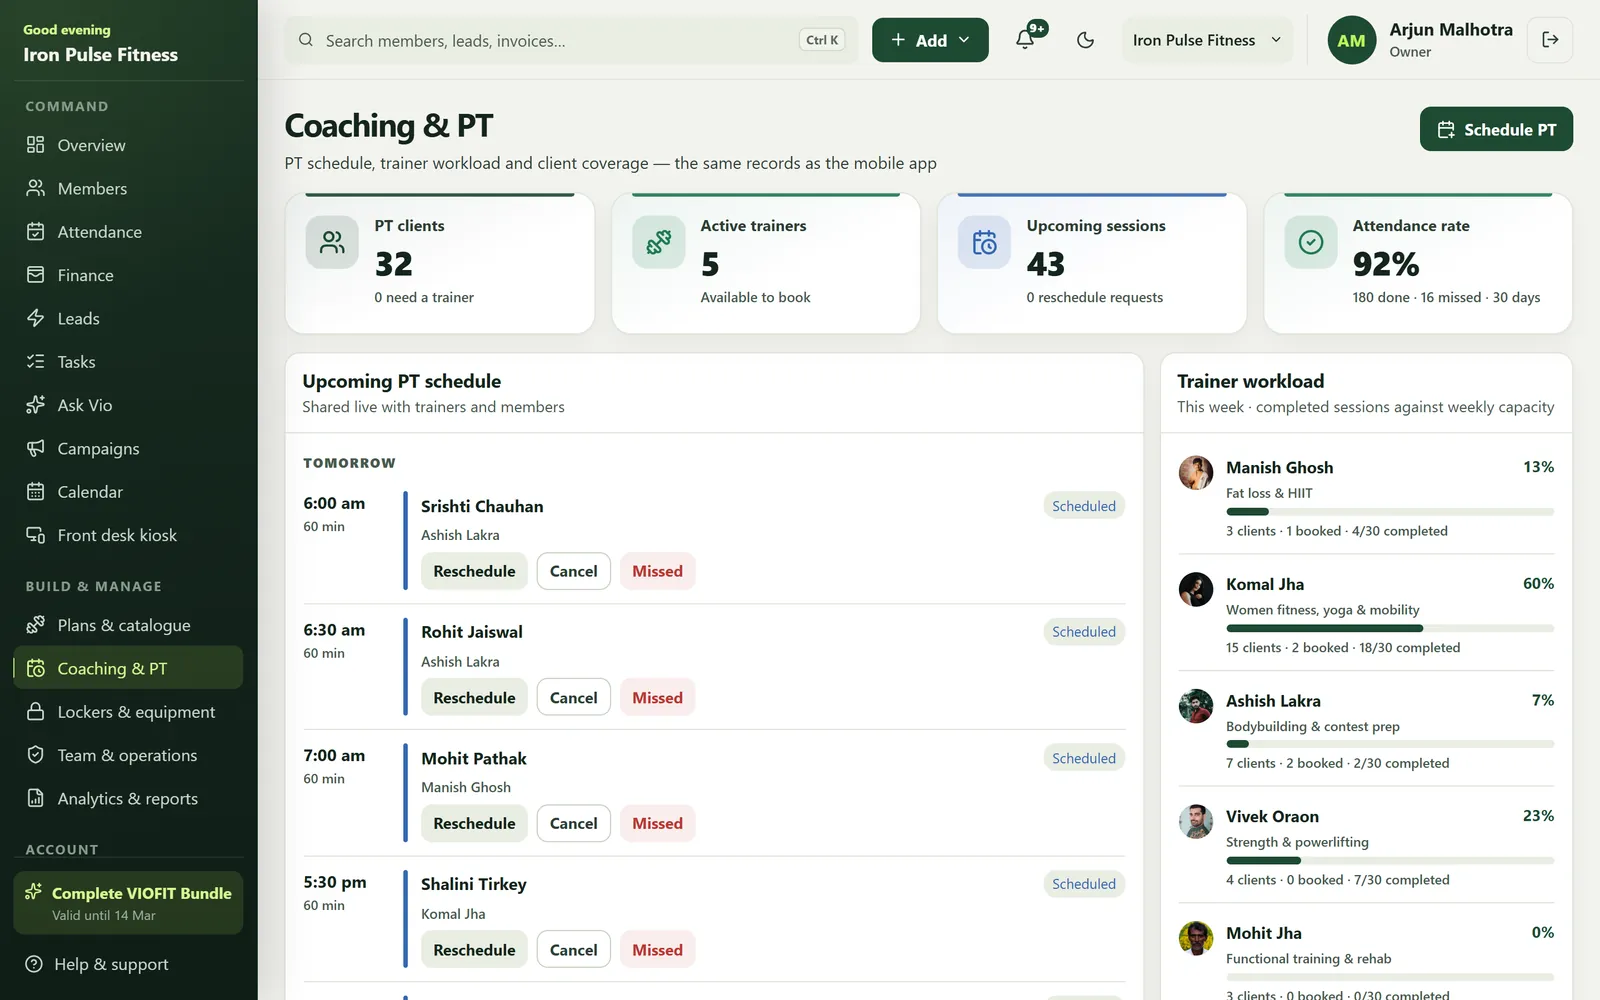Open the notifications bell
The width and height of the screenshot is (1600, 1000).
pos(1025,40)
